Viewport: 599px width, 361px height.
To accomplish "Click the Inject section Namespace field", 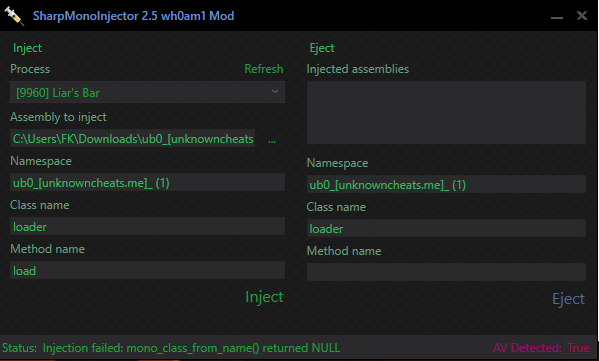I will coord(147,182).
